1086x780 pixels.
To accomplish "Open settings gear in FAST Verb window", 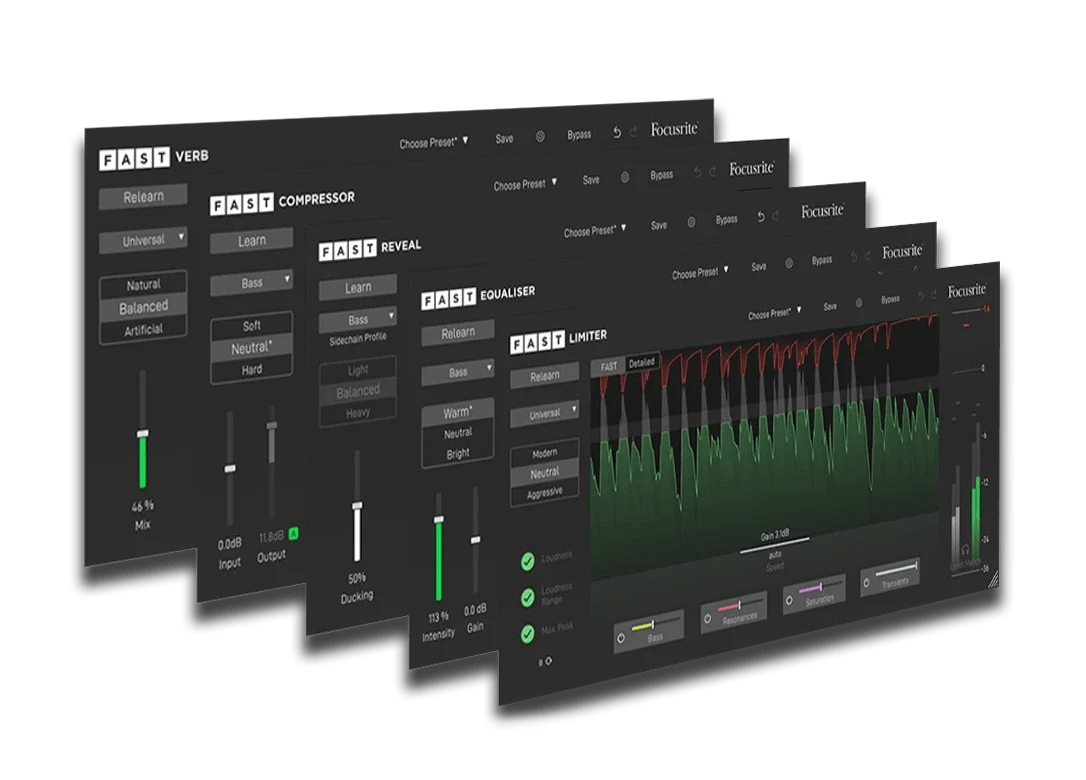I will tap(540, 137).
